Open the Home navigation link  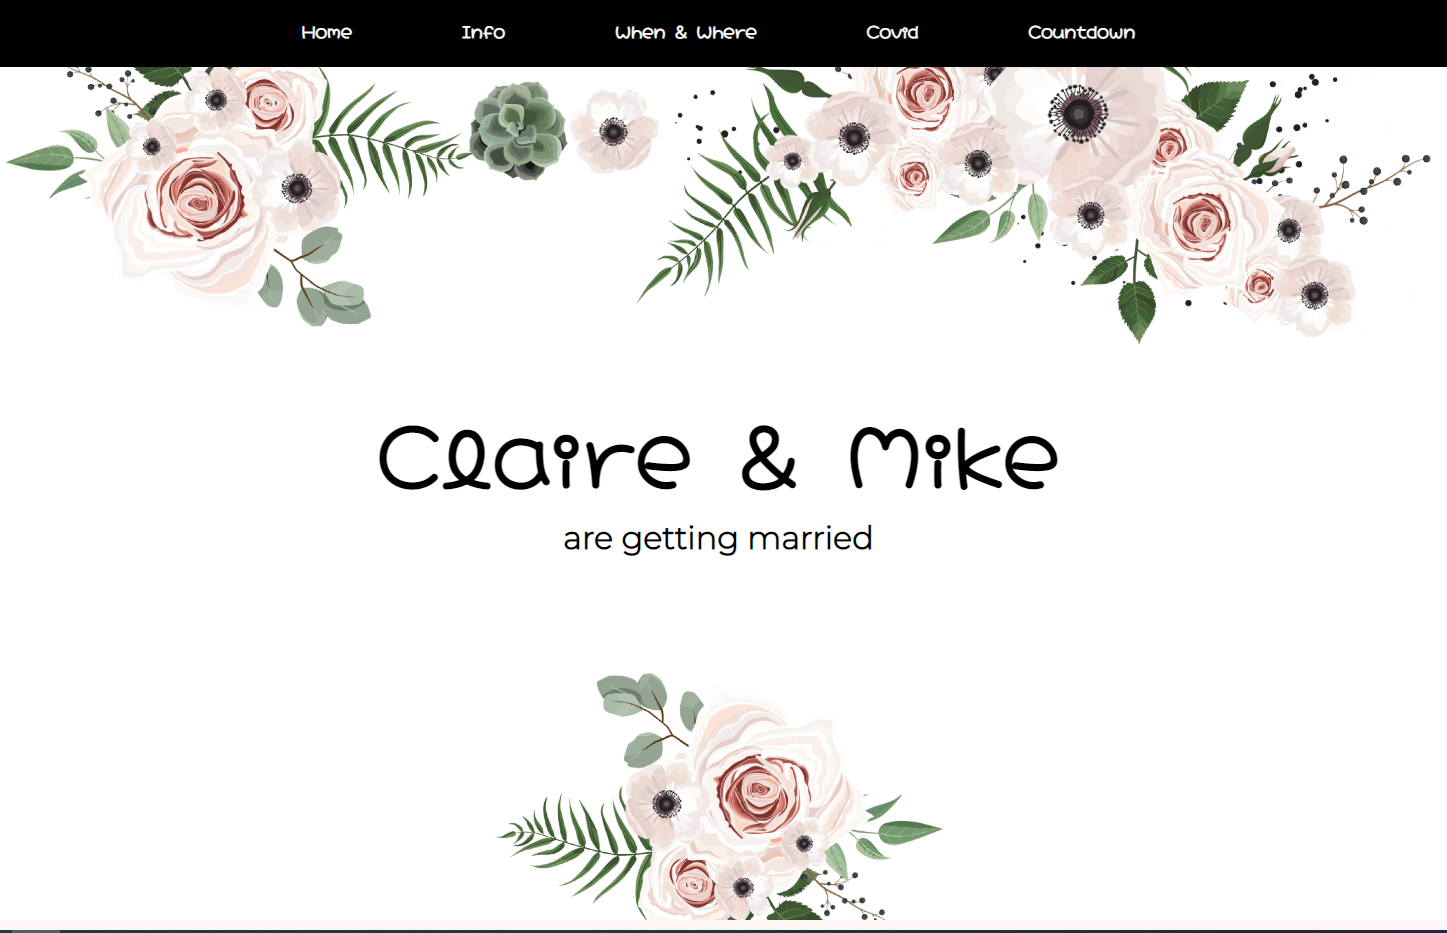tap(326, 32)
